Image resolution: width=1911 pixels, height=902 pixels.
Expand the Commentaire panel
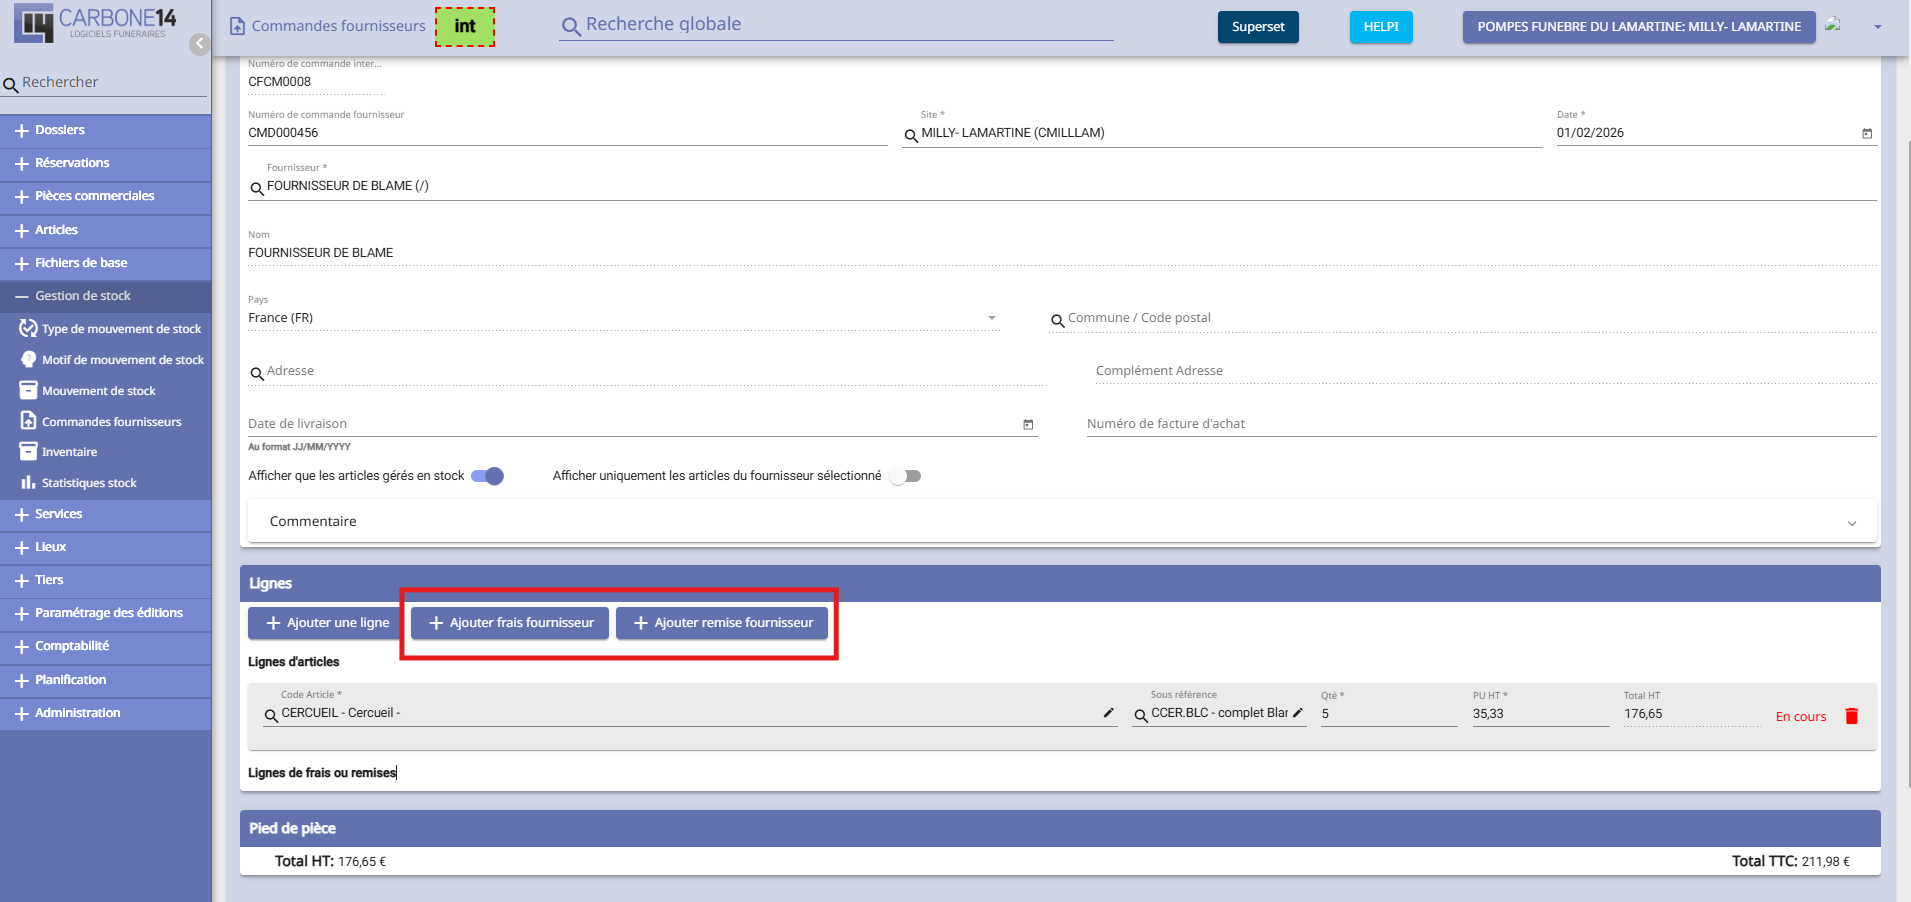pos(1851,522)
